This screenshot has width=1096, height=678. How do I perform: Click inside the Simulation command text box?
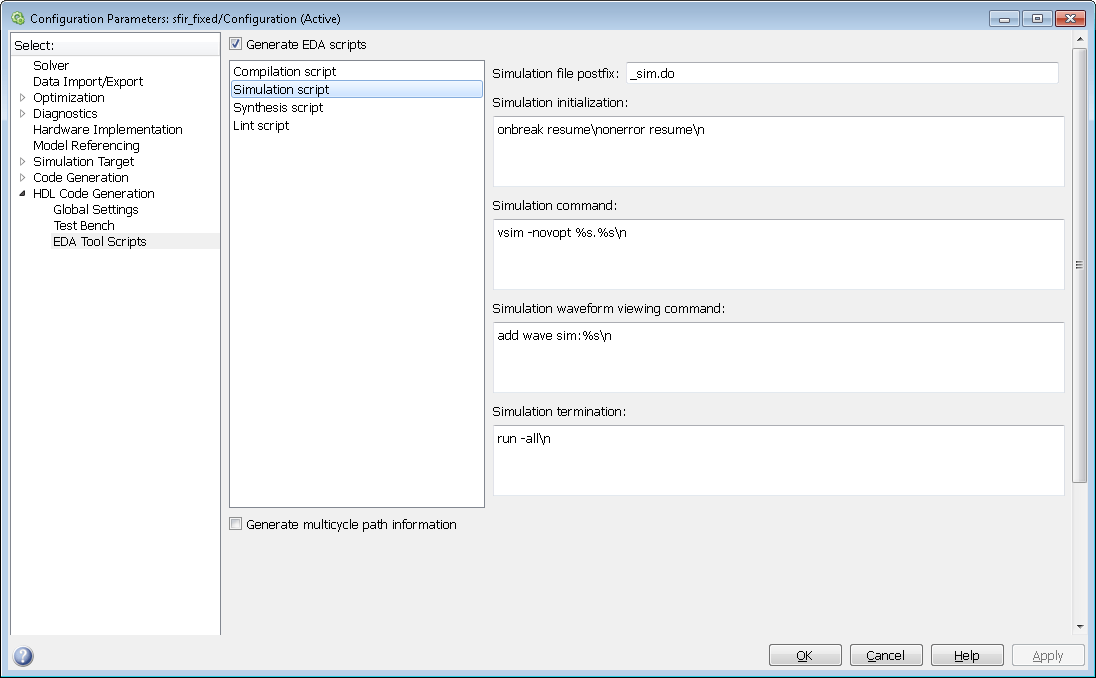click(x=778, y=254)
